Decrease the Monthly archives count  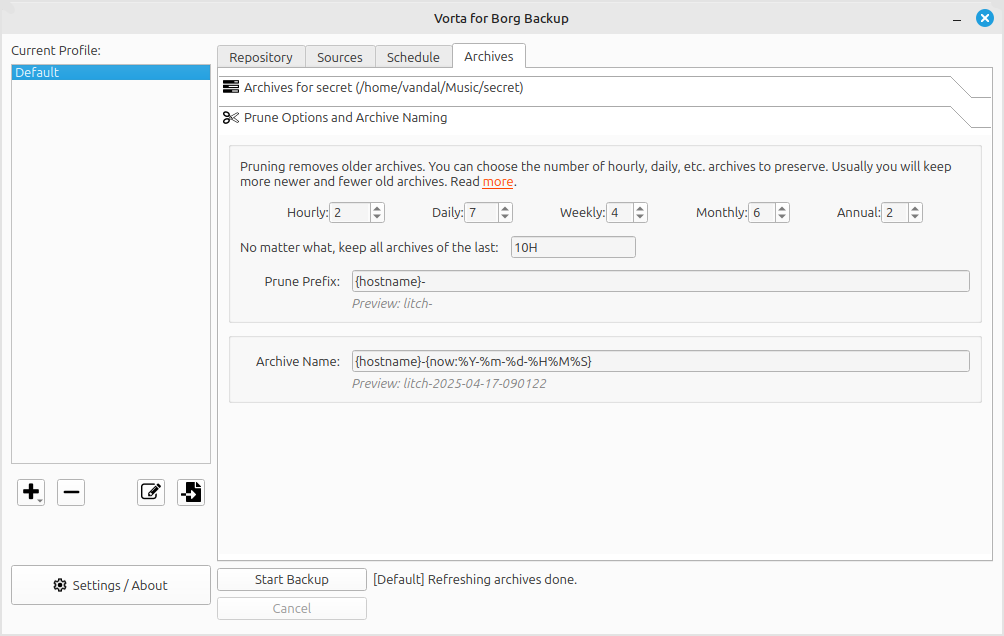tap(782, 217)
